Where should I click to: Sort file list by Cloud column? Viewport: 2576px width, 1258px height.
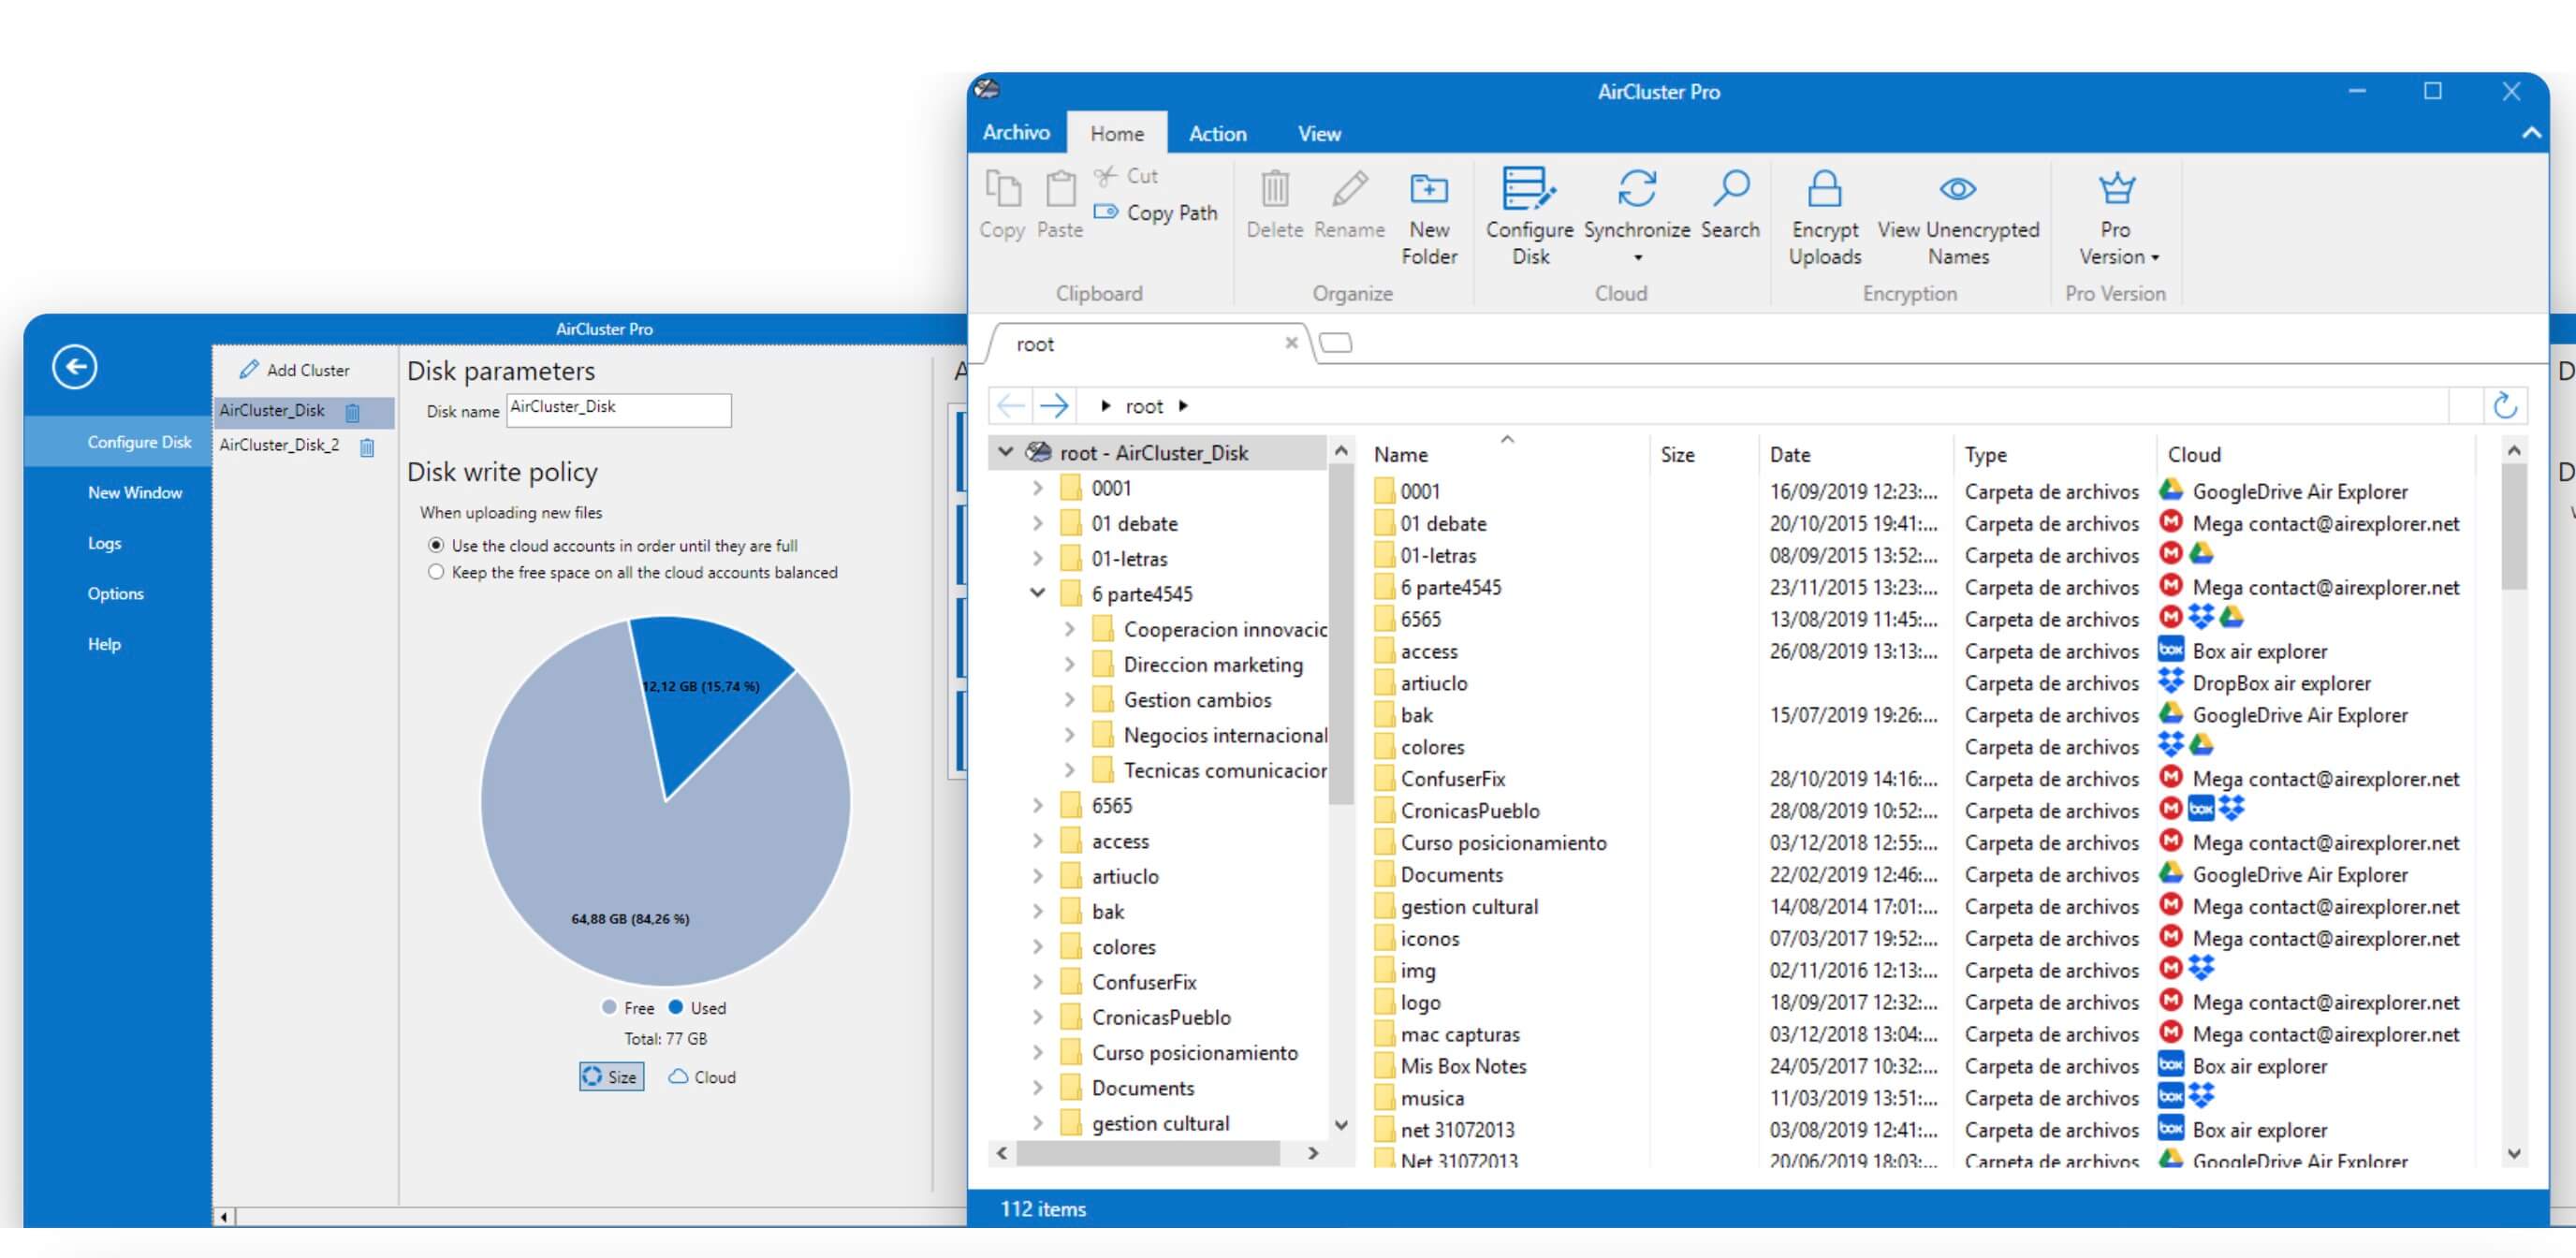click(x=2194, y=455)
